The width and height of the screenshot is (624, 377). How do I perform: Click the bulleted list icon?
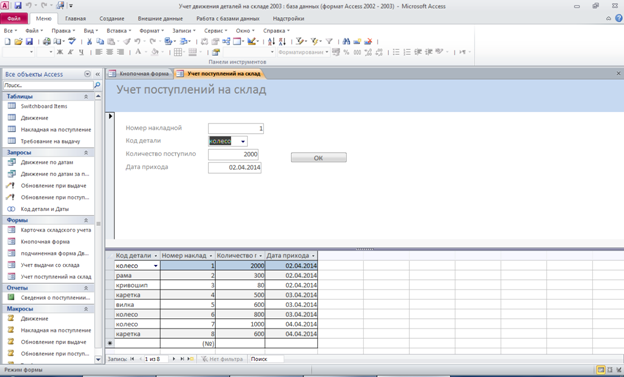point(396,52)
